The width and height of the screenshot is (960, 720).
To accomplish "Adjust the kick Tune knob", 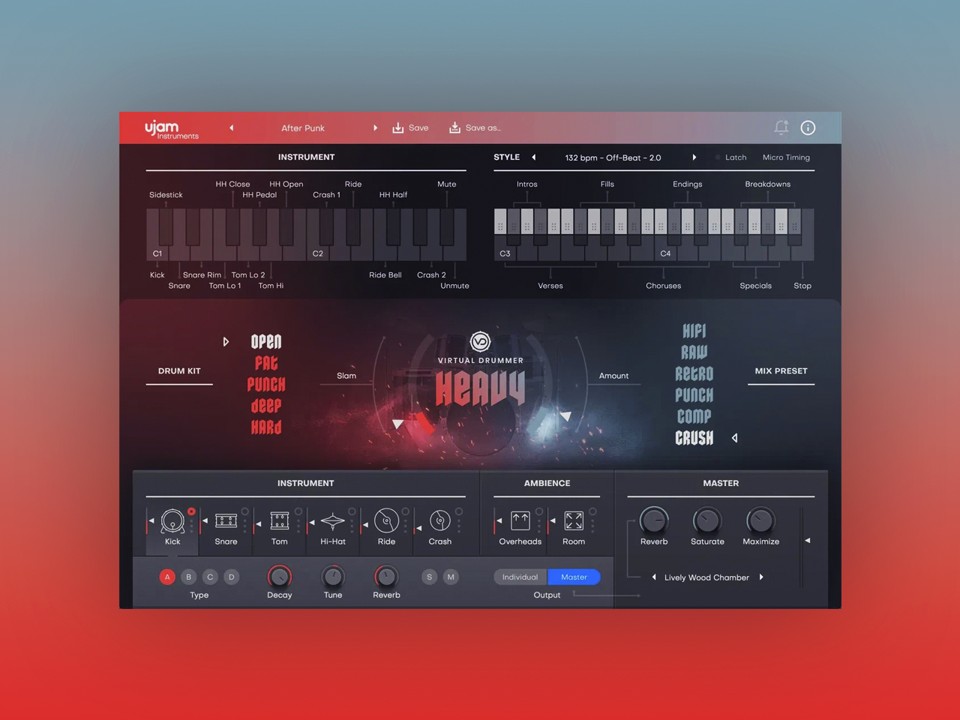I will tap(332, 577).
